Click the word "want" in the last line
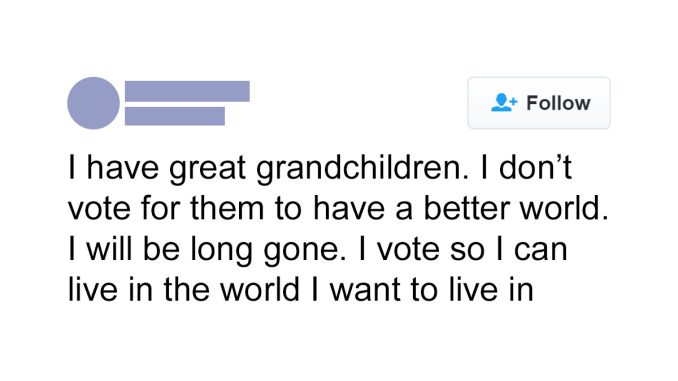The height and width of the screenshot is (381, 678). [x=365, y=290]
